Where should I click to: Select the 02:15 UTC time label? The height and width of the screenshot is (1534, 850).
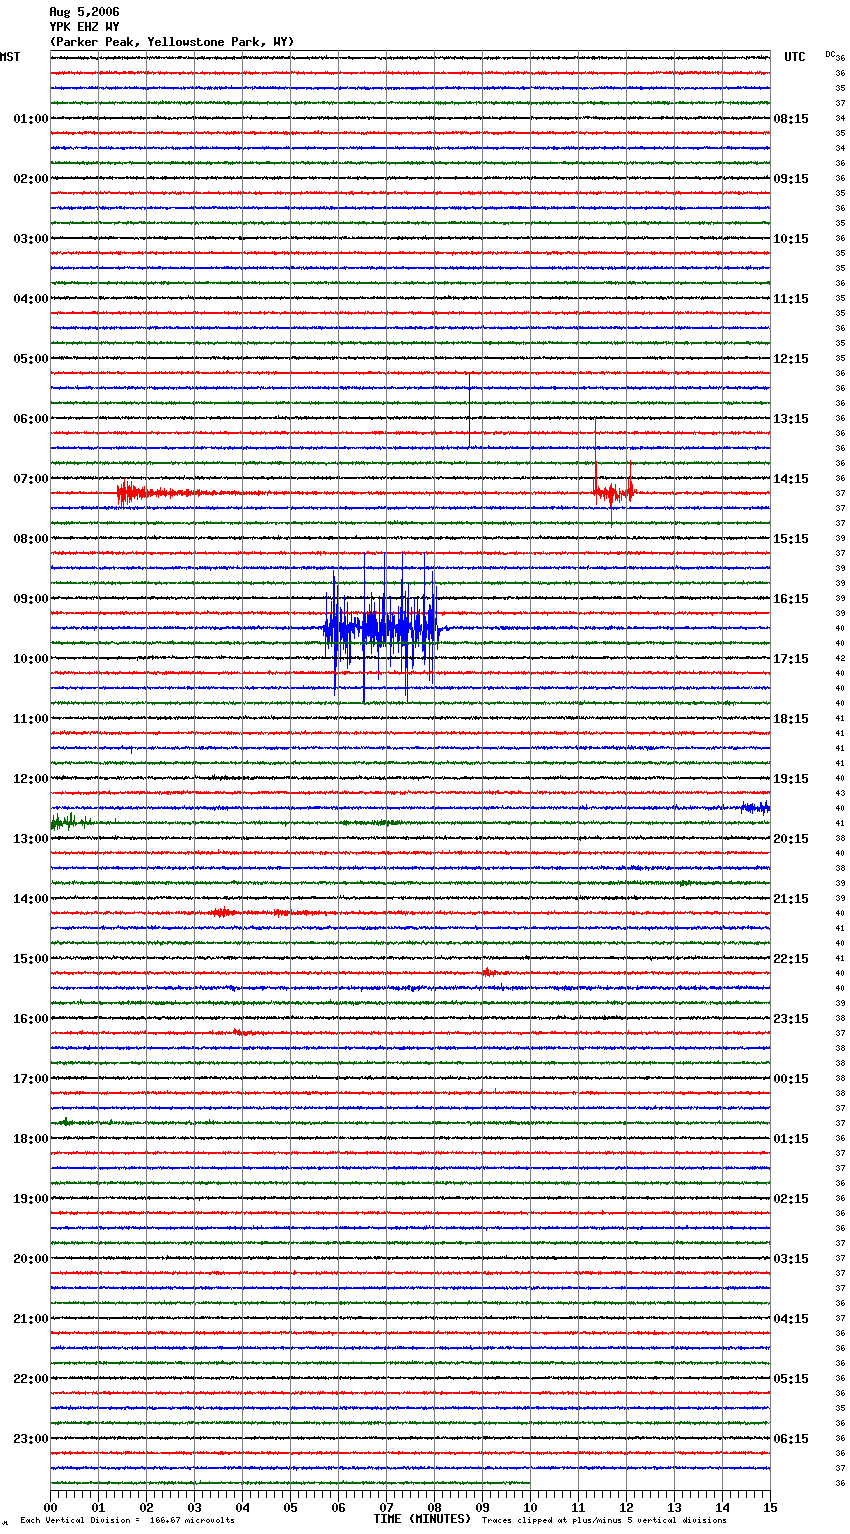[x=791, y=1199]
